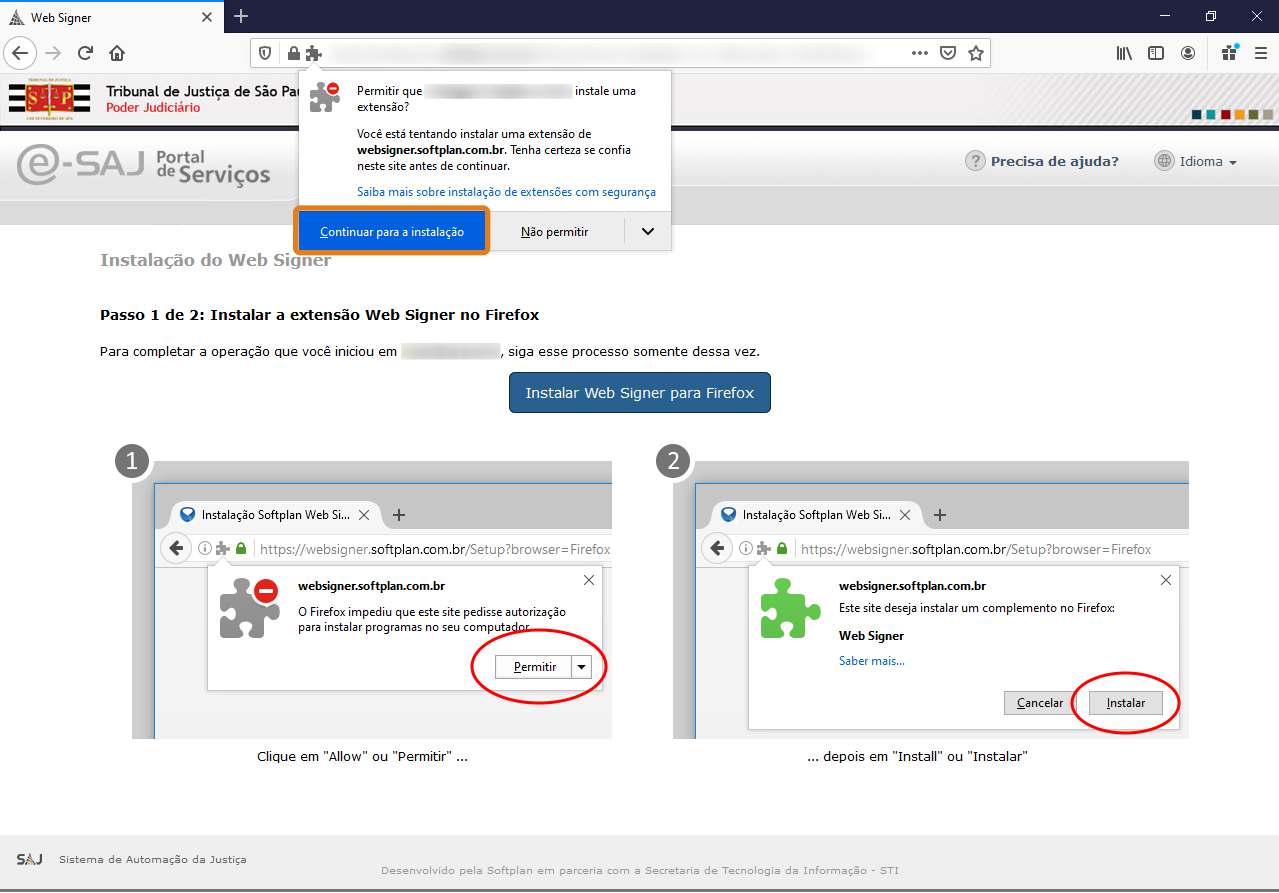Viewport: 1279px width, 893px height.
Task: Click the Tribunal de Justiça SP flag emblem
Action: click(49, 99)
